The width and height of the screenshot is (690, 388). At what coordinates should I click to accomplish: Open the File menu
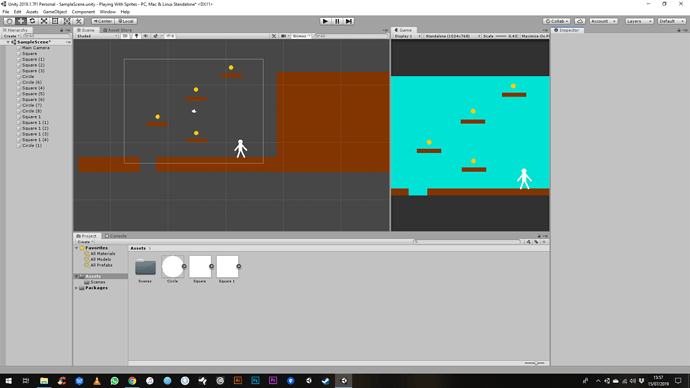click(6, 12)
